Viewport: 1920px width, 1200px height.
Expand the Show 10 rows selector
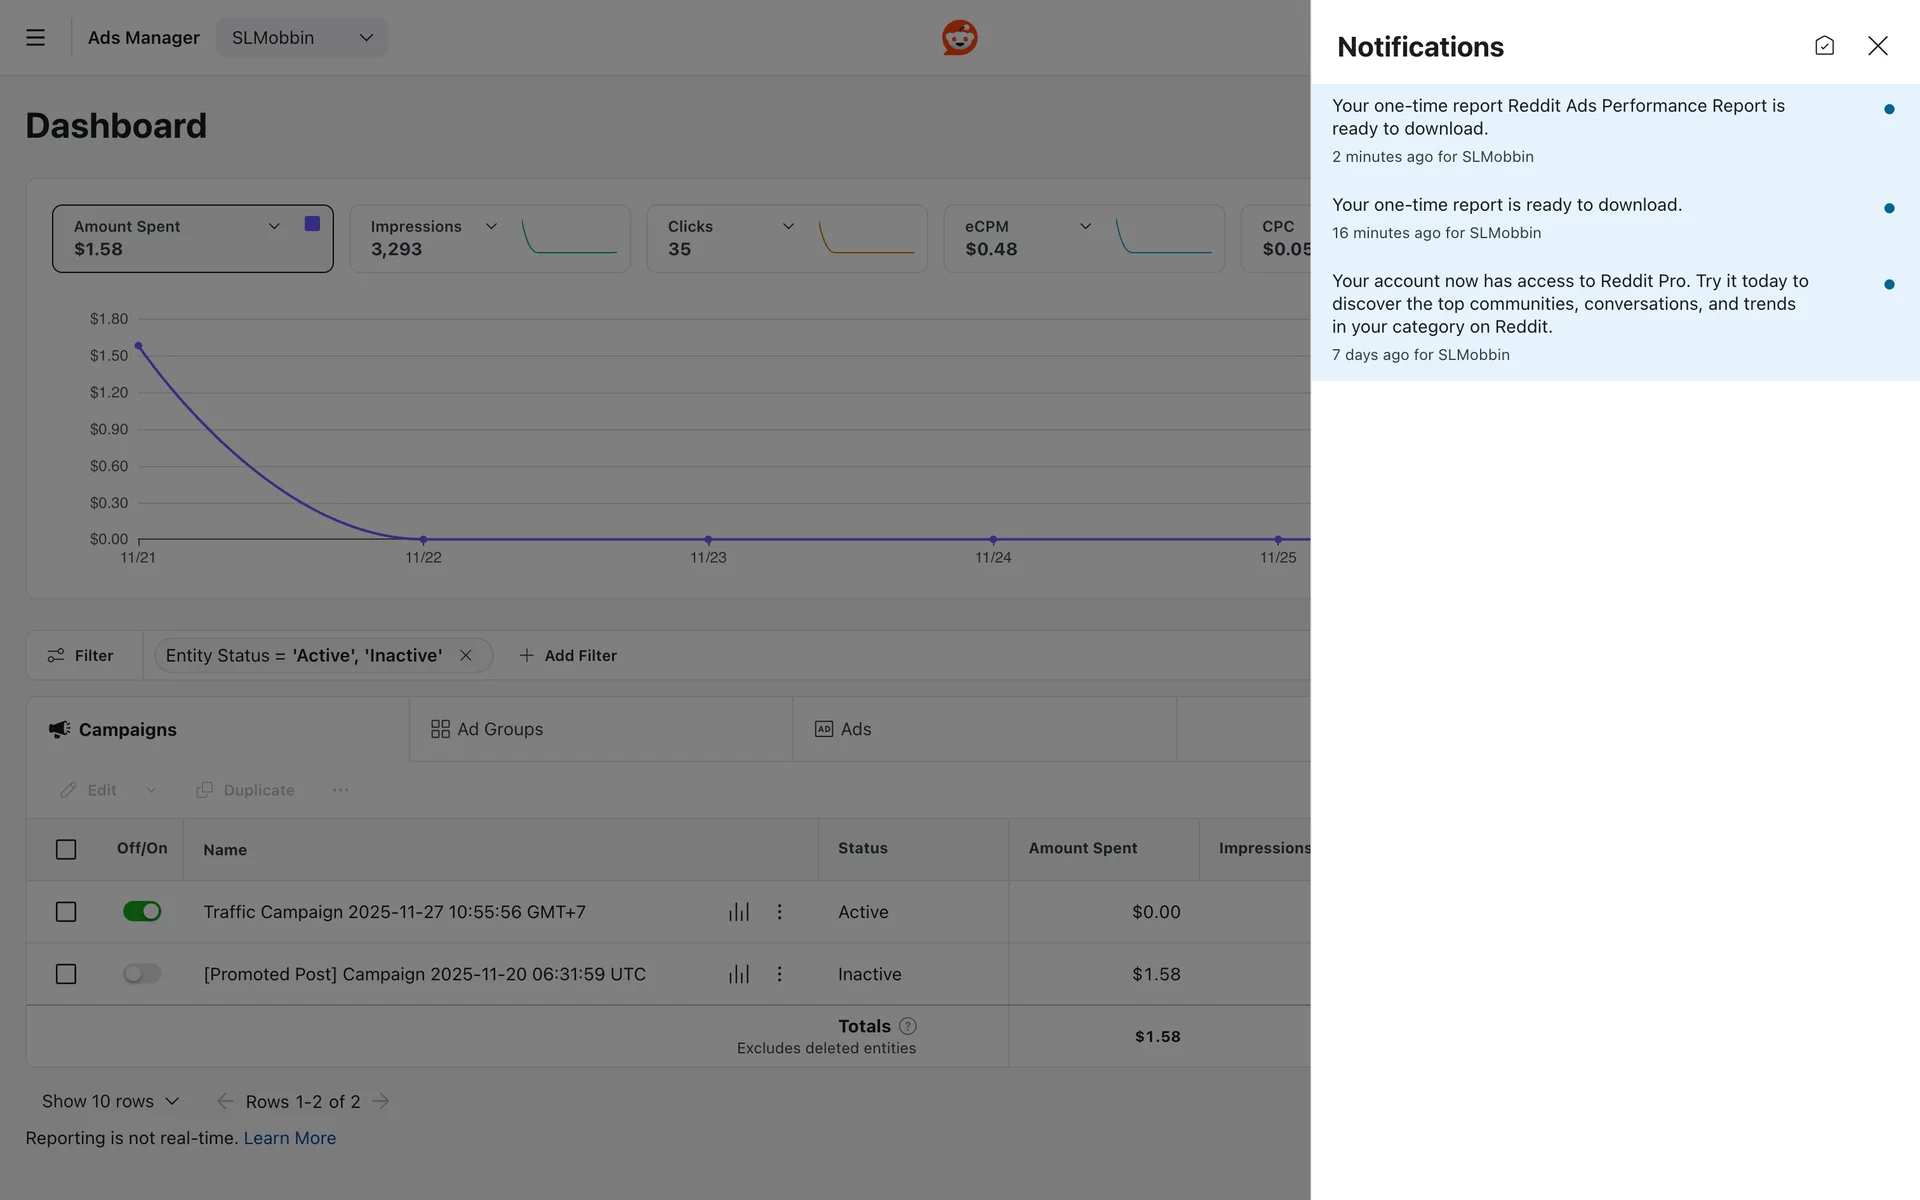(x=110, y=1101)
